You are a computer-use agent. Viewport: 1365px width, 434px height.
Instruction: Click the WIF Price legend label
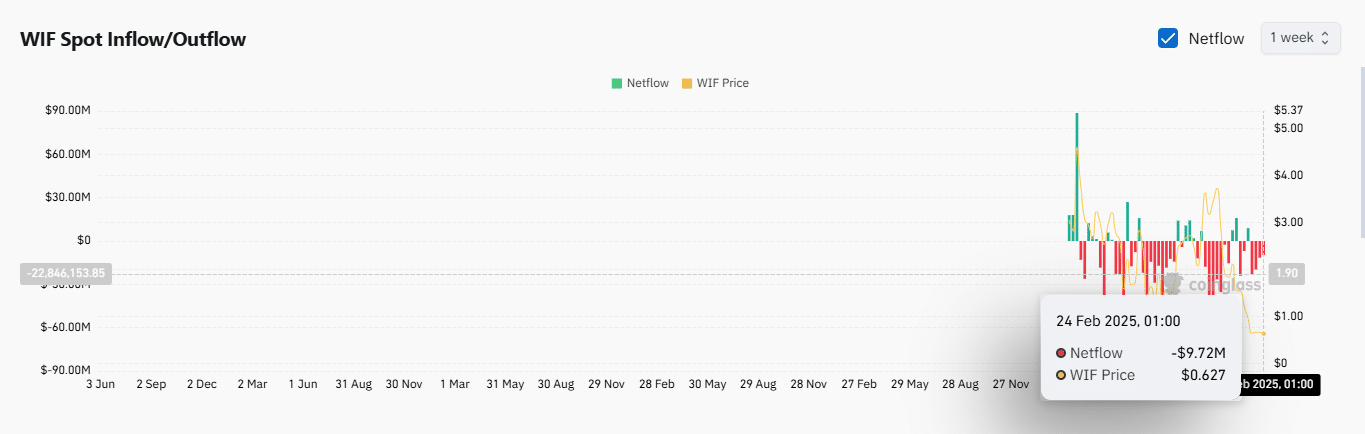[722, 83]
